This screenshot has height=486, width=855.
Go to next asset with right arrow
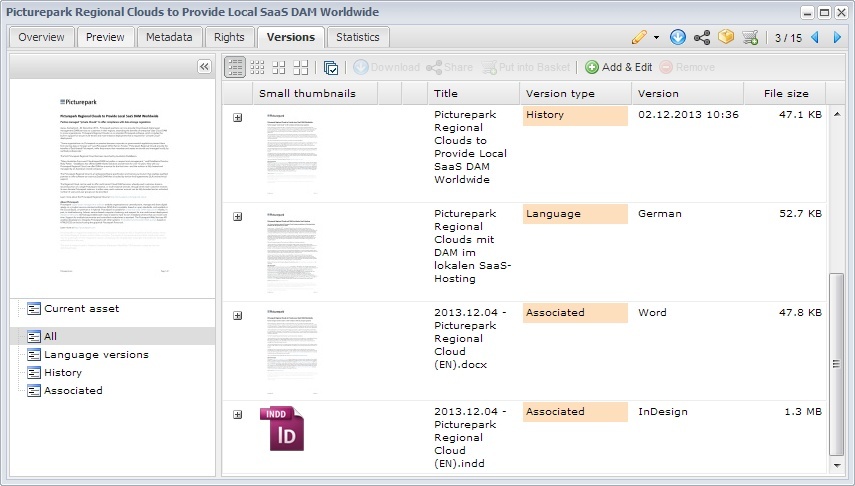pyautogui.click(x=837, y=37)
